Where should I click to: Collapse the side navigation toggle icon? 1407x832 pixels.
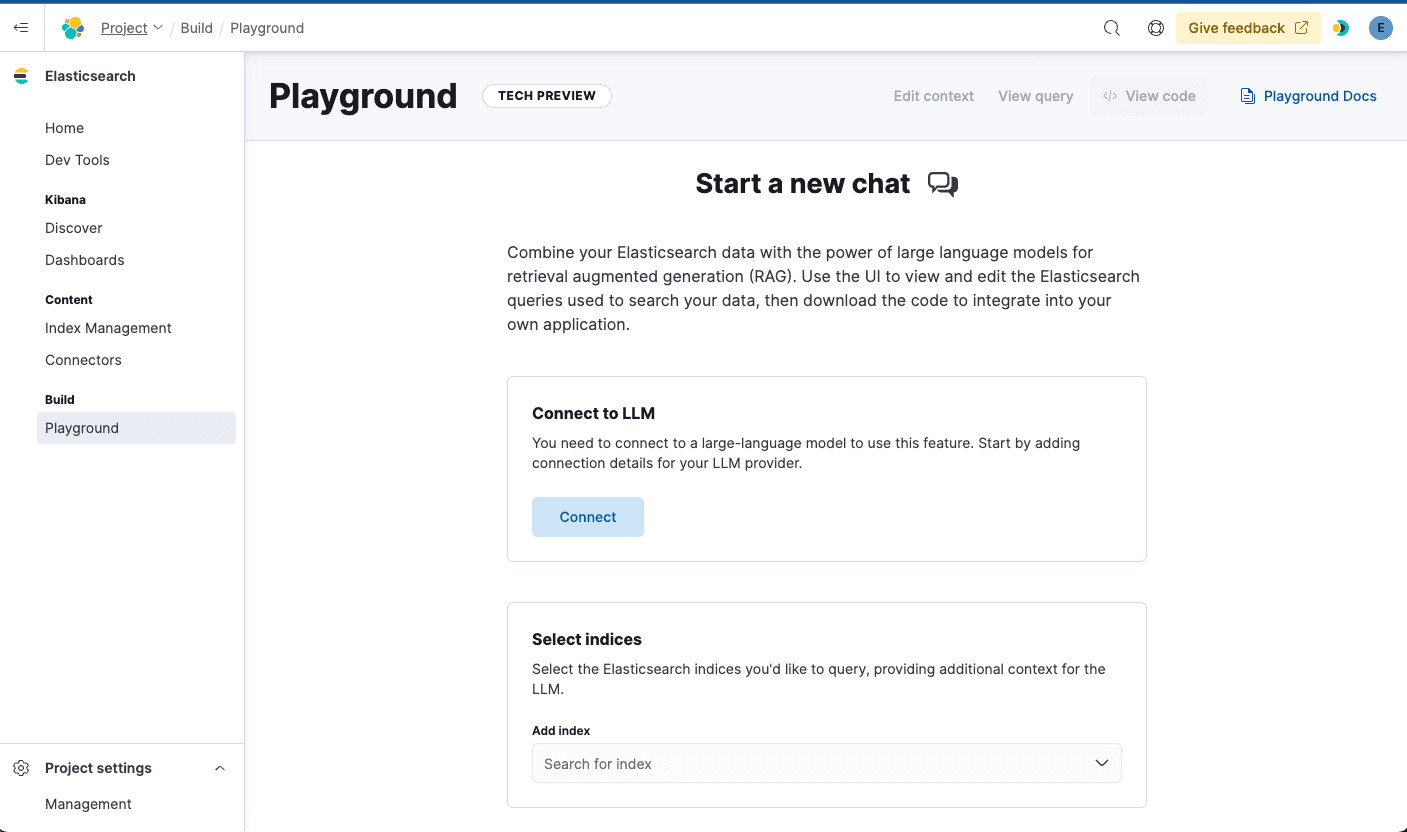pyautogui.click(x=21, y=28)
